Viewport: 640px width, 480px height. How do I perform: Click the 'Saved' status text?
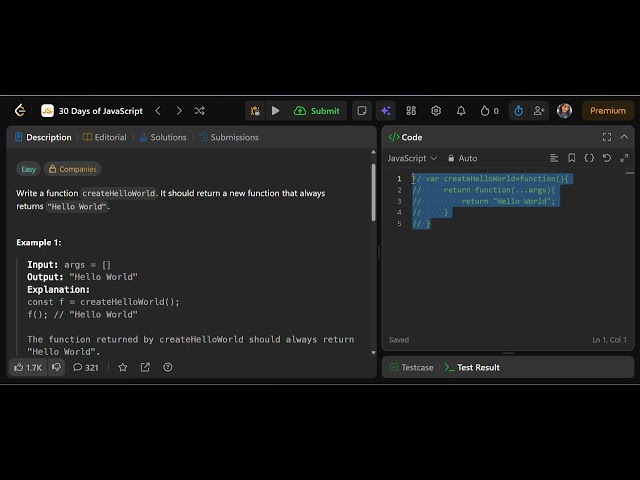(399, 340)
